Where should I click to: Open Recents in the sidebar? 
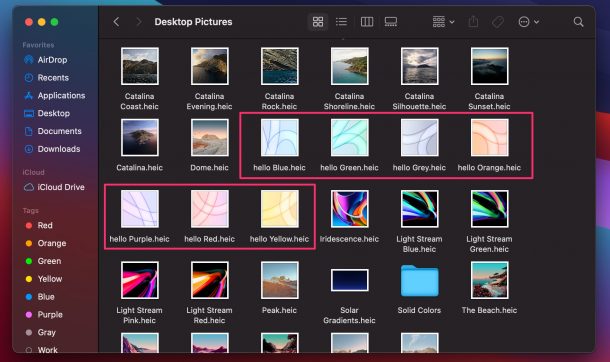[x=46, y=78]
